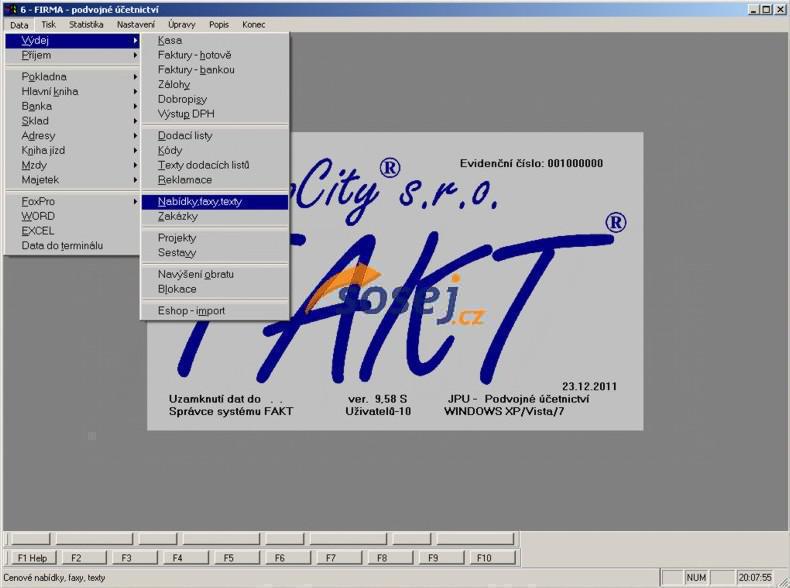790x588 pixels.
Task: Click the F6 function button
Action: click(x=287, y=558)
